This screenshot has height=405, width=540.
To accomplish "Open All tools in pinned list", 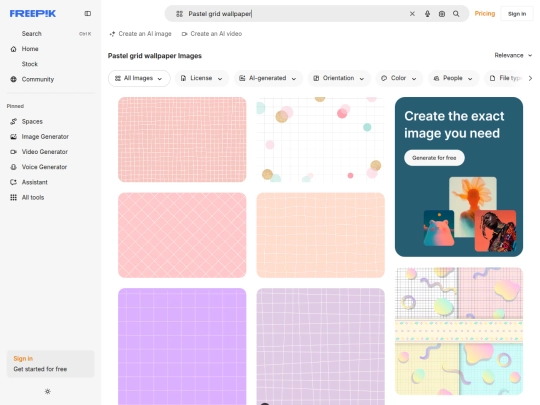I will click(x=33, y=197).
